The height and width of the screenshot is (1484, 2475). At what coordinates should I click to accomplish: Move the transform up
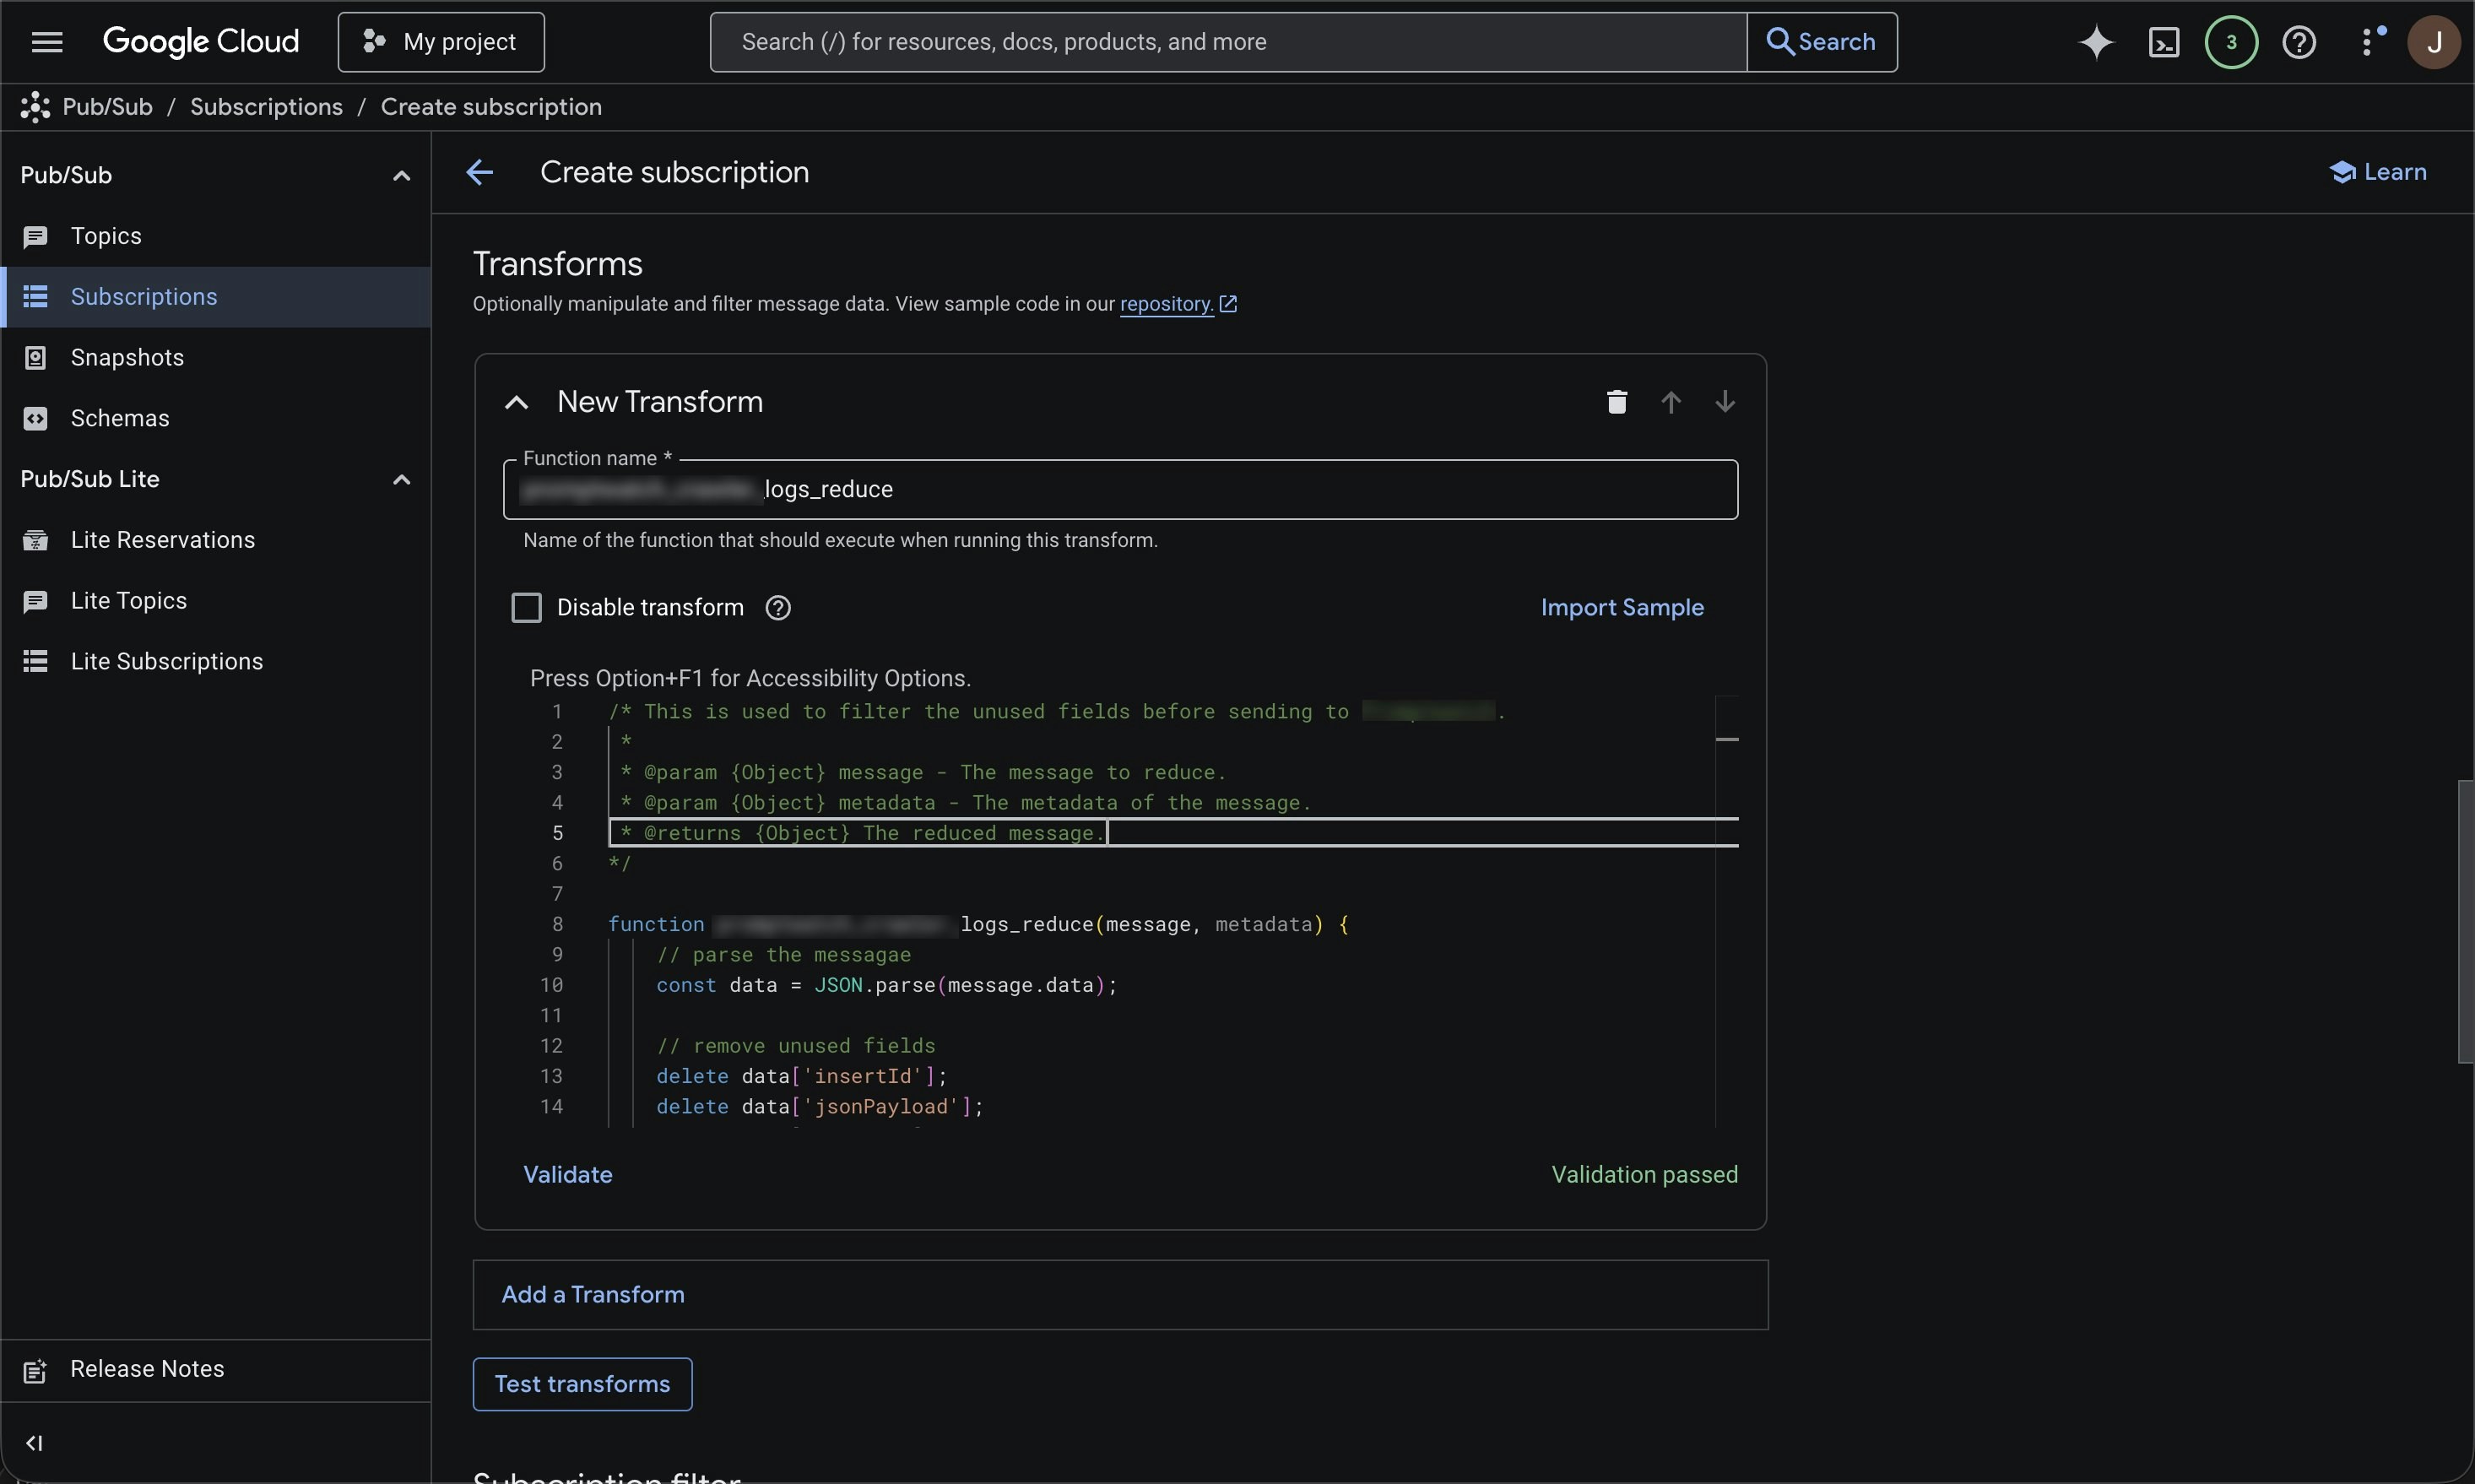tap(1671, 401)
